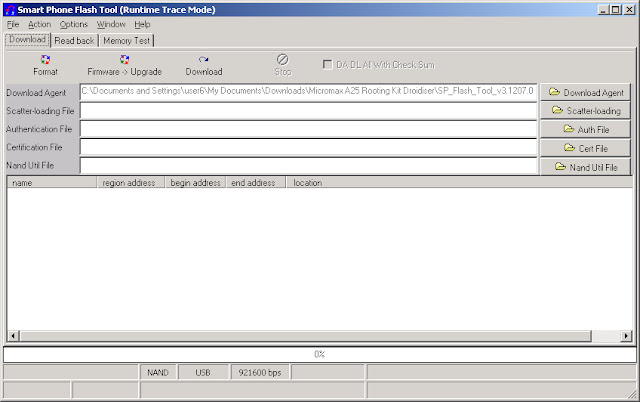The image size is (640, 402).
Task: Click the Authentication File input field
Action: 308,129
